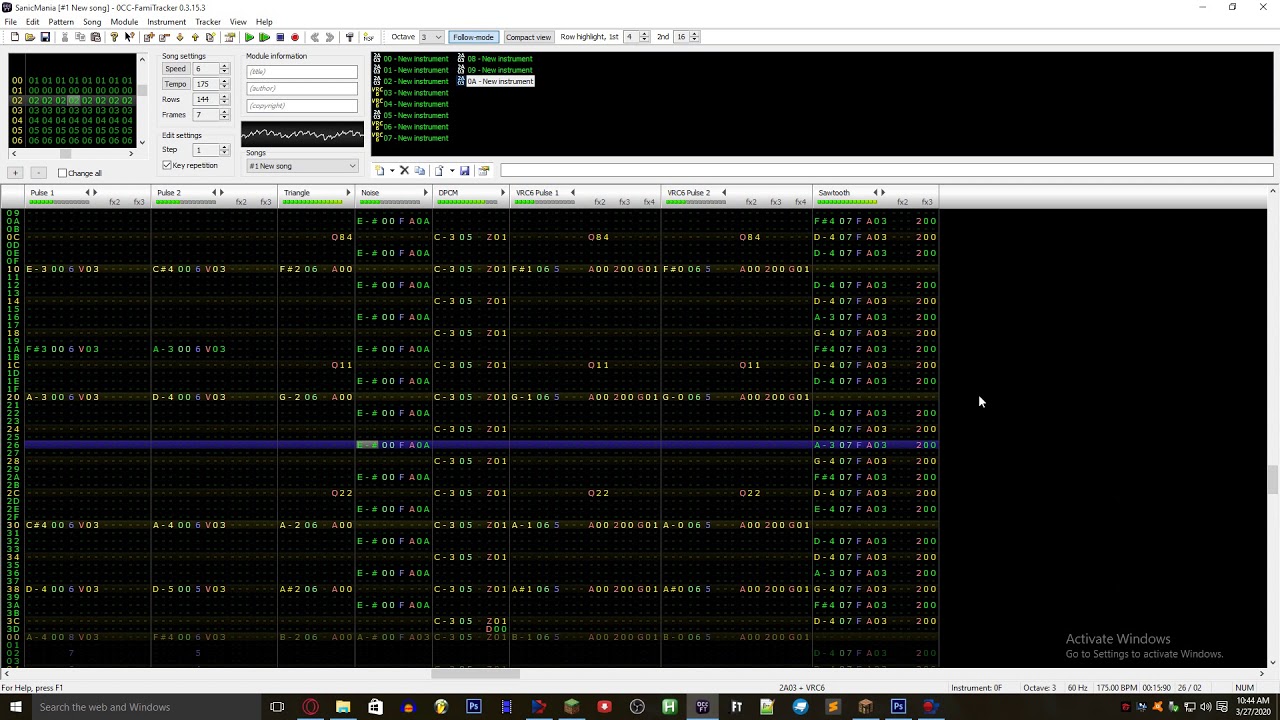This screenshot has width=1280, height=720.
Task: Click the red Record/edit mode icon
Action: pyautogui.click(x=295, y=37)
